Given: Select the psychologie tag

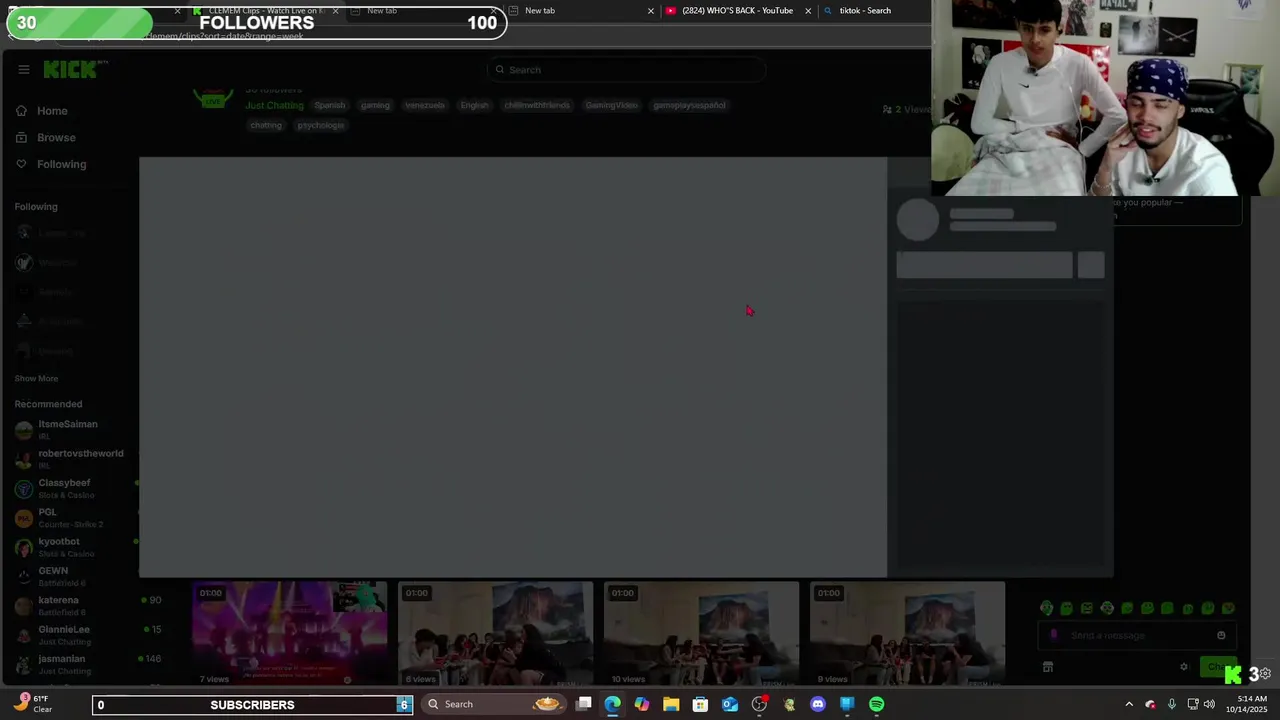Looking at the screenshot, I should pos(320,125).
